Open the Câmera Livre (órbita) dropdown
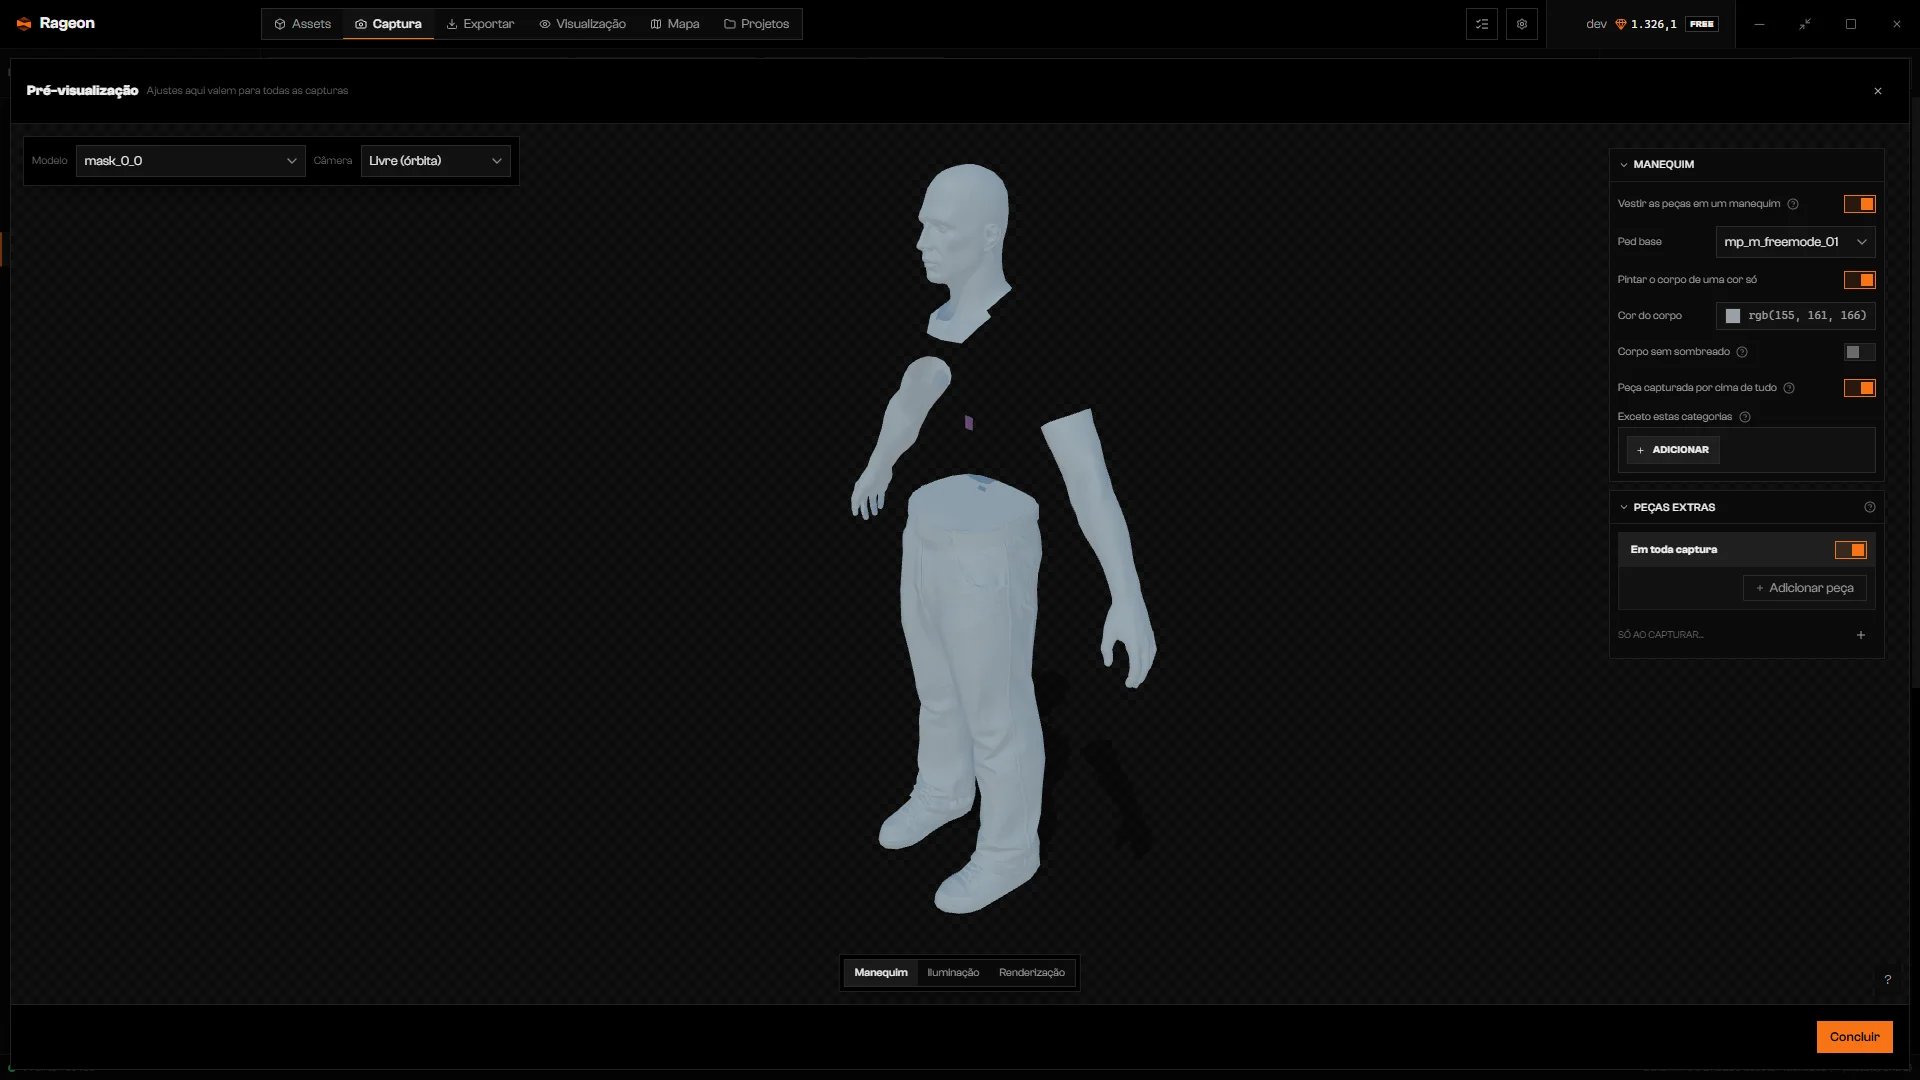 pyautogui.click(x=436, y=161)
